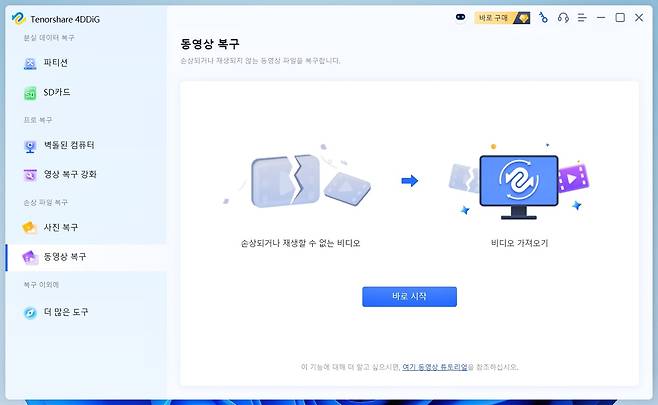The width and height of the screenshot is (658, 405).
Task: Start repair with 바로 시작 button
Action: click(x=409, y=297)
